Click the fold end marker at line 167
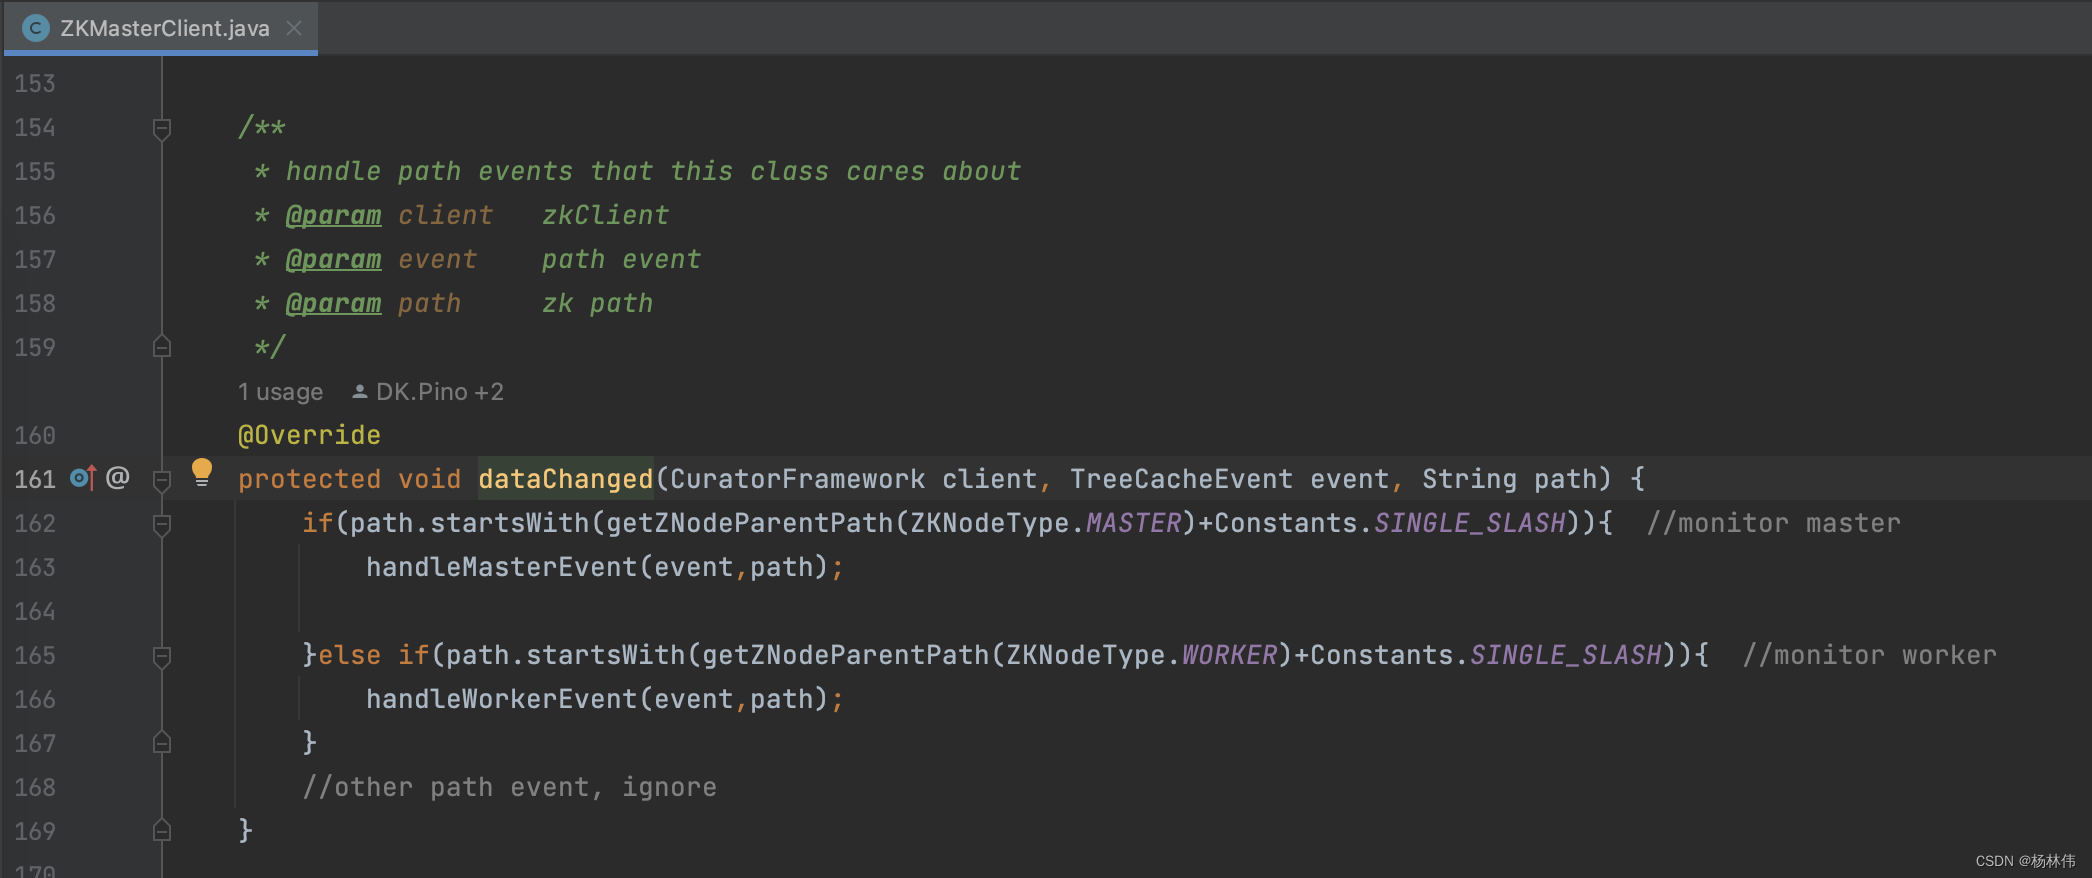This screenshot has height=878, width=2092. click(x=161, y=743)
